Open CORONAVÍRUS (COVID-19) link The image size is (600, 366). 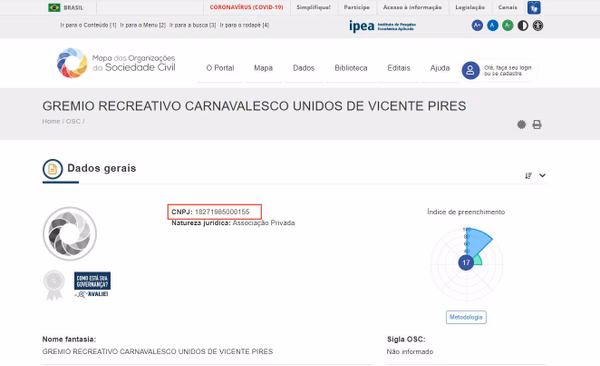pos(246,7)
